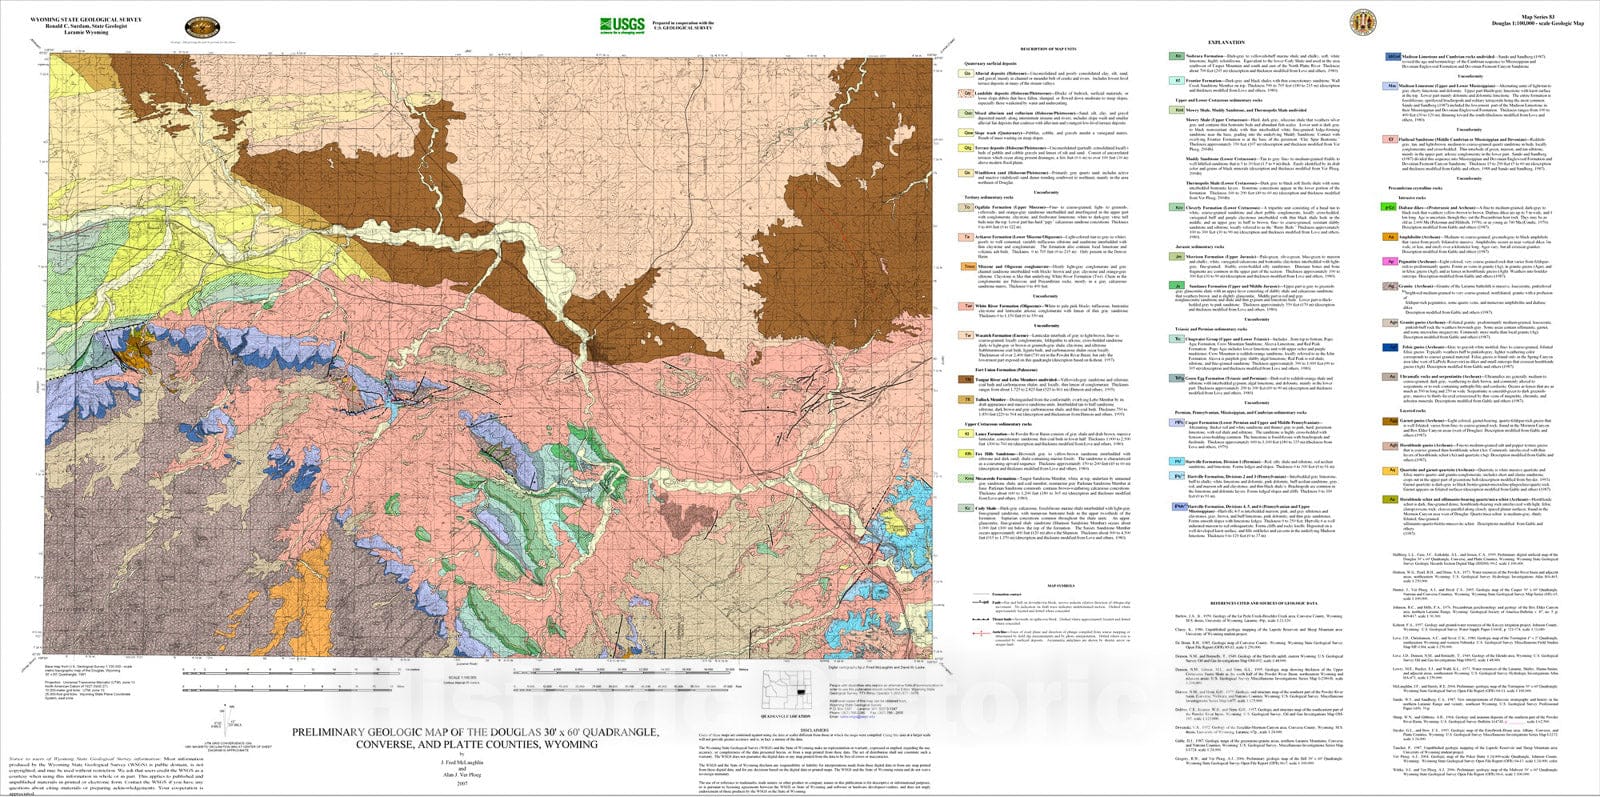Screen dimensions: 1600x797
Task: Select the Landslide deposits legend swatch
Action: [x=967, y=93]
